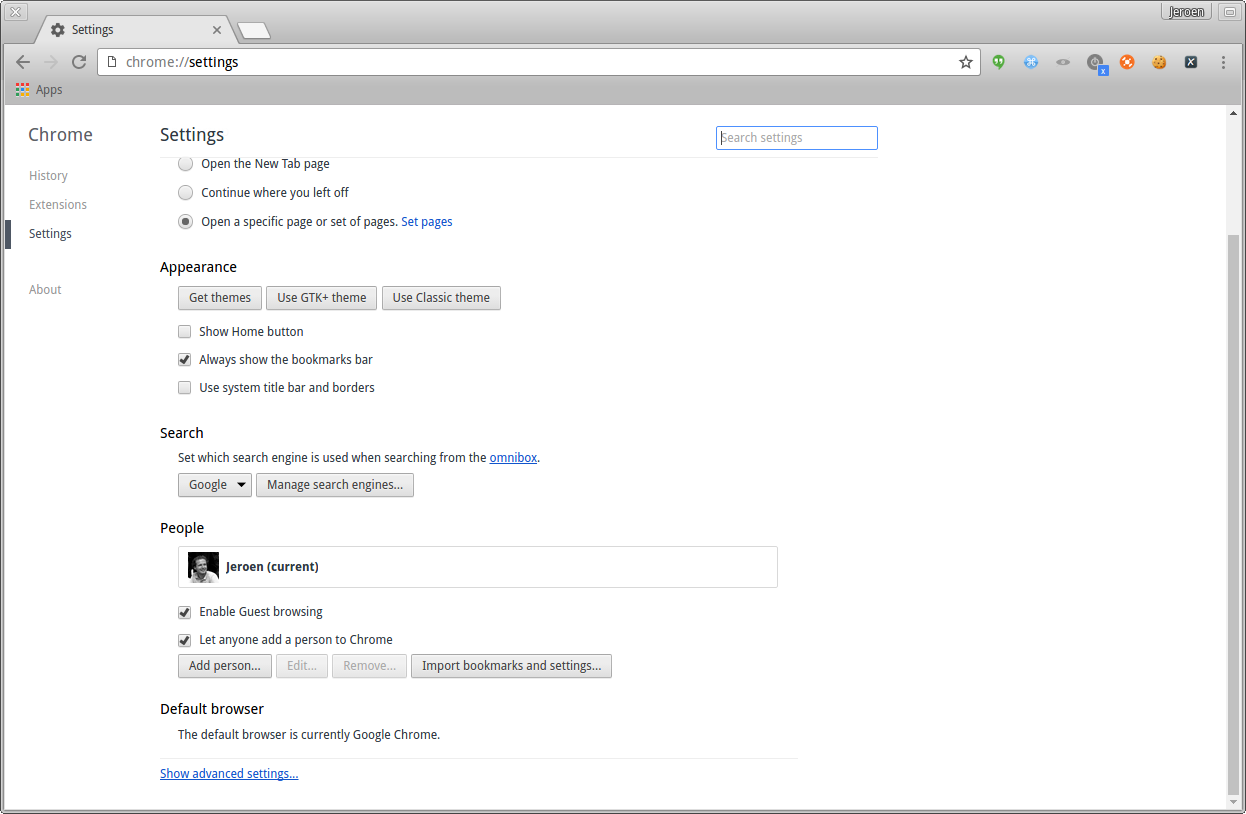Close the Settings tab

[217, 30]
